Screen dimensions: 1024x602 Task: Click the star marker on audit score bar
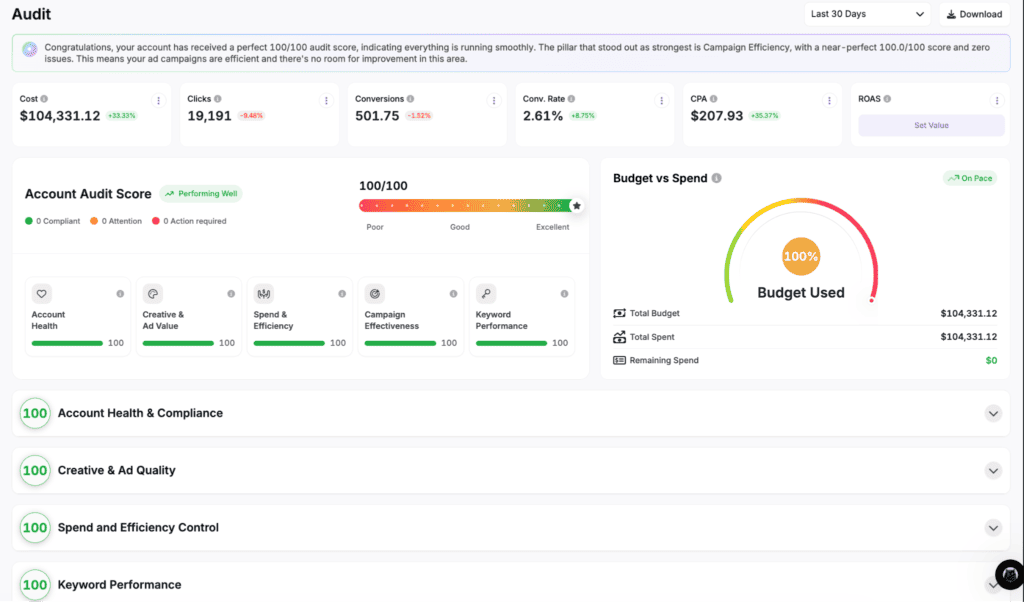click(577, 206)
